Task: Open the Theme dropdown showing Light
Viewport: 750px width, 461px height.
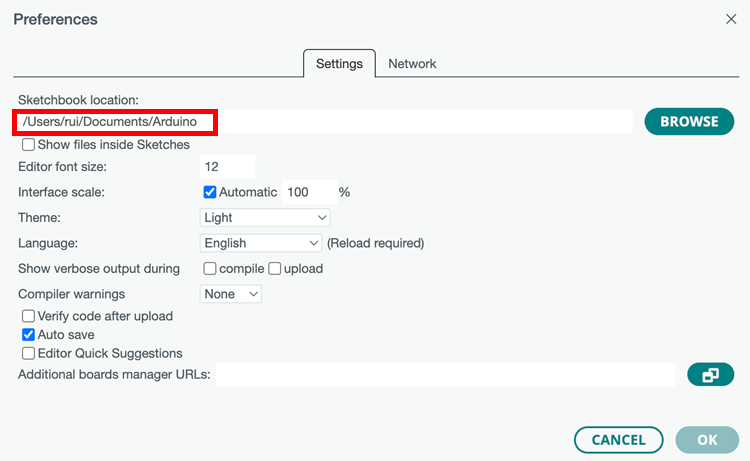Action: 265,217
